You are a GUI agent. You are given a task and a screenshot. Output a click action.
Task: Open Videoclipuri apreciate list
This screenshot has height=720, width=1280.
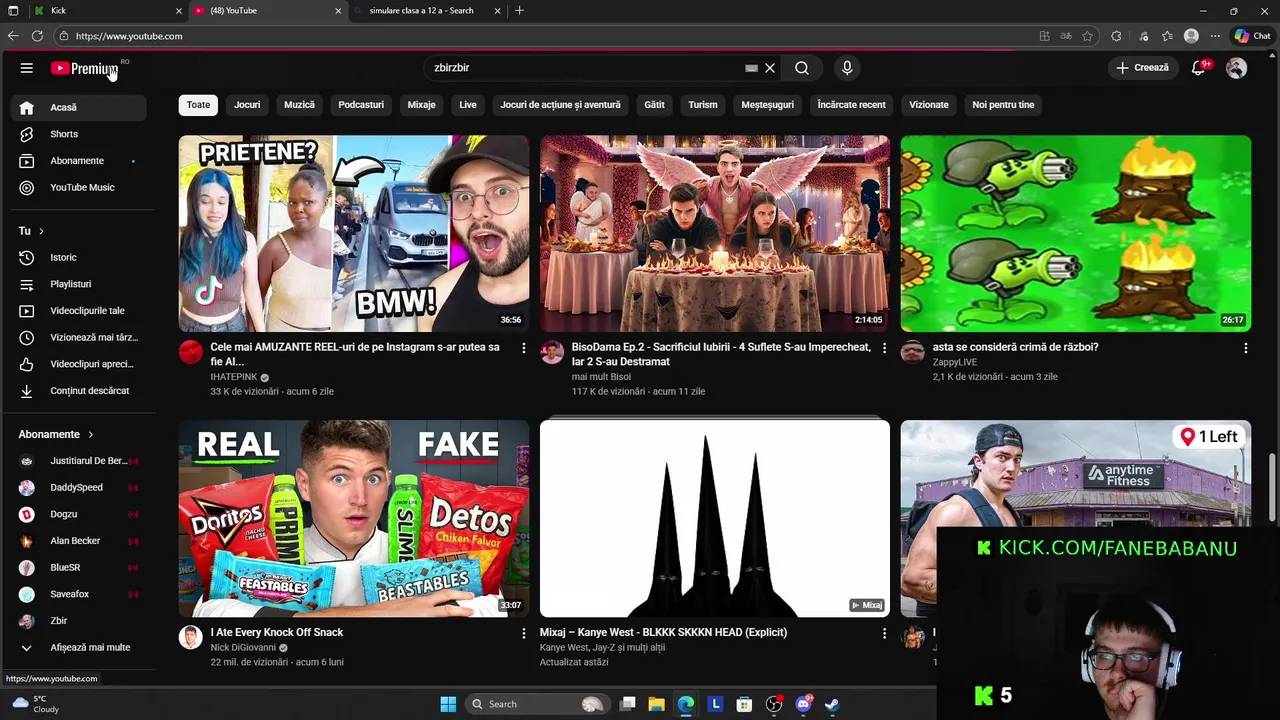tap(80, 364)
